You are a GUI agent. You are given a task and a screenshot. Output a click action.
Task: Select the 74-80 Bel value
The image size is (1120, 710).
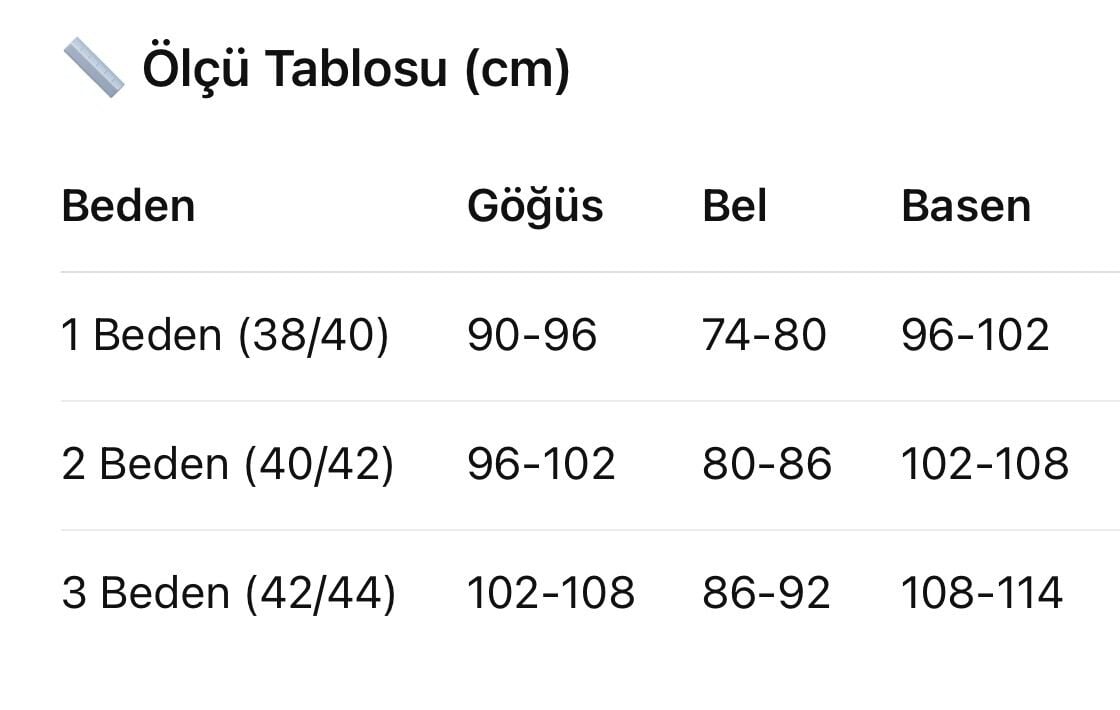point(764,335)
